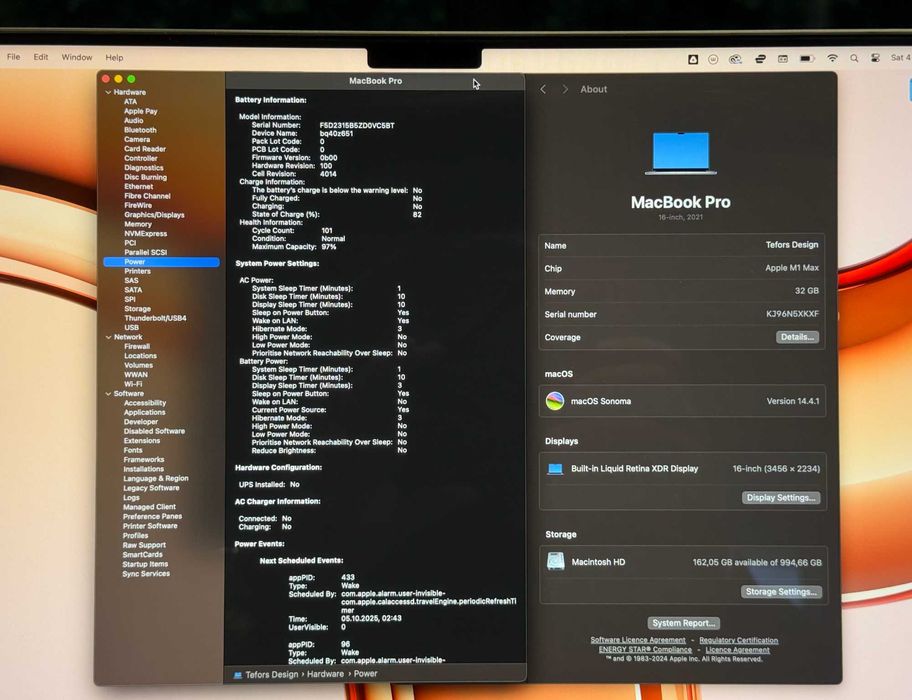Image resolution: width=912 pixels, height=700 pixels.
Task: Open the Licence Agreement link
Action: [738, 650]
